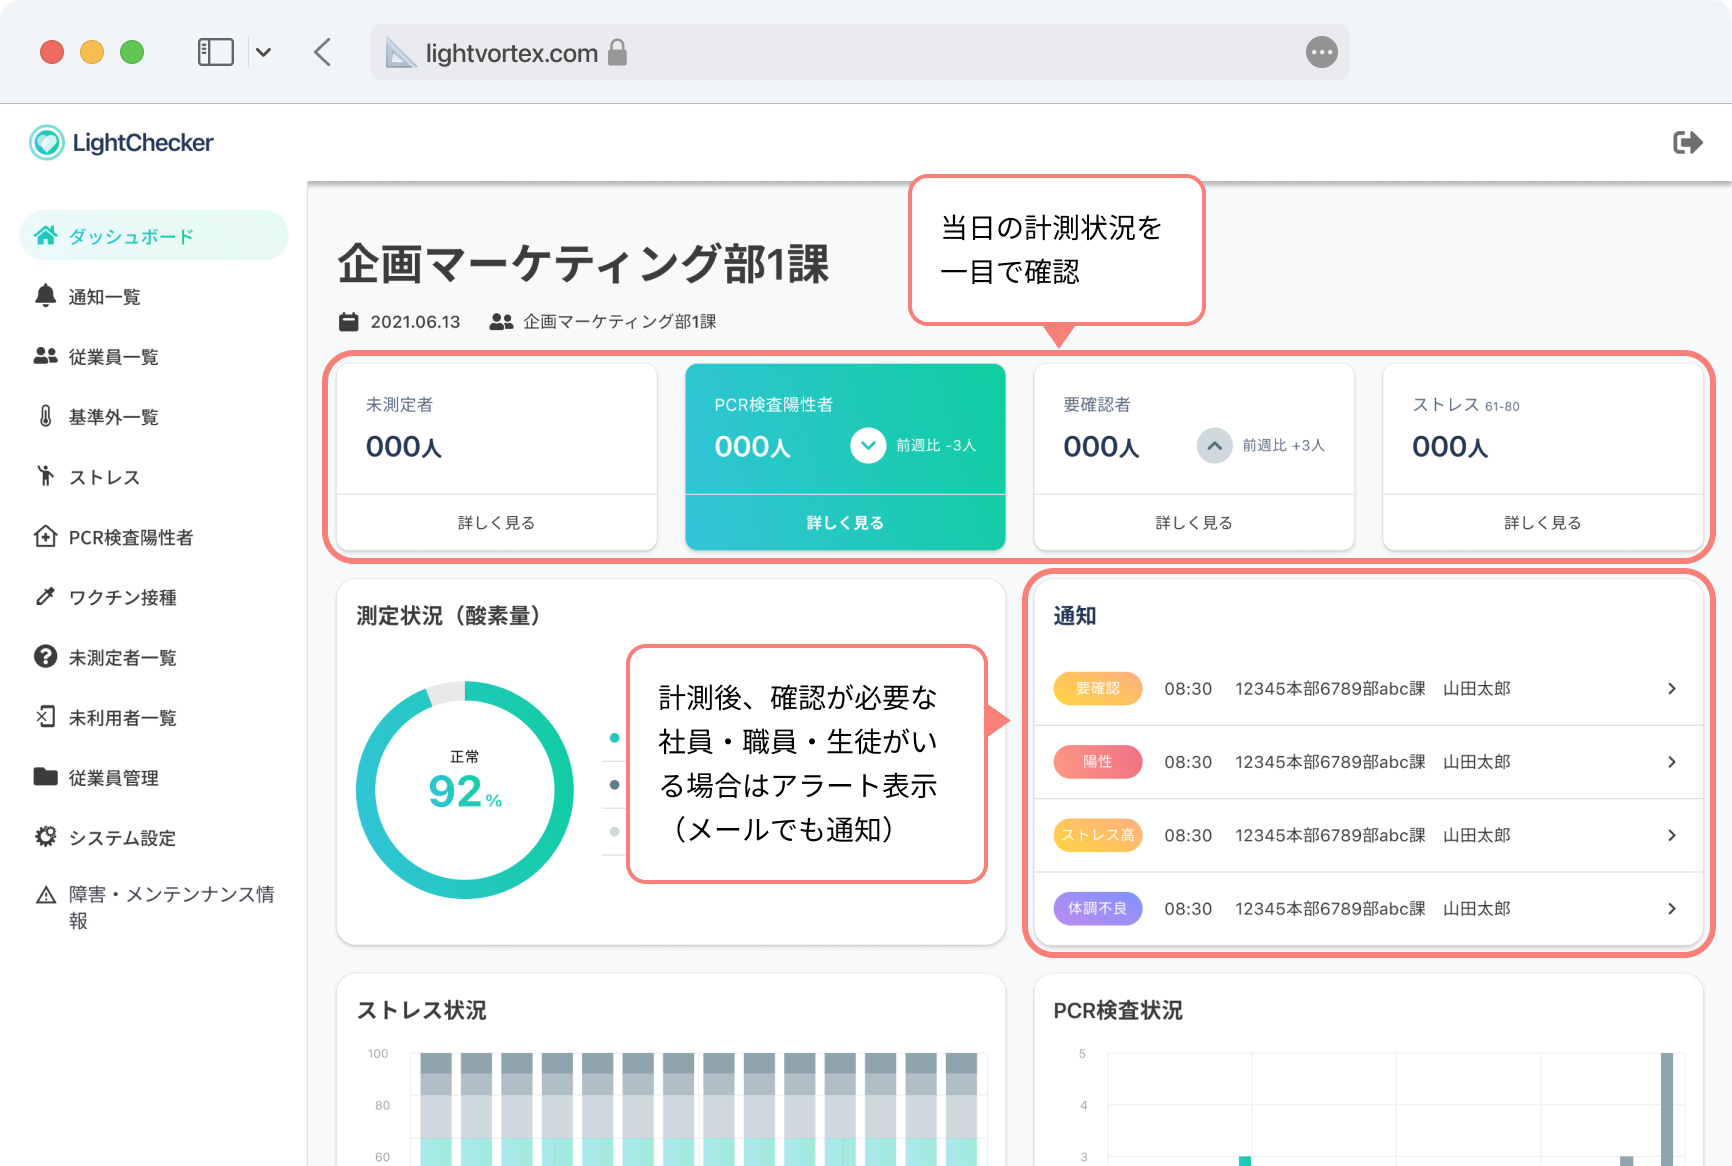Click the orange 要確認 badge
The height and width of the screenshot is (1166, 1732).
(1098, 688)
